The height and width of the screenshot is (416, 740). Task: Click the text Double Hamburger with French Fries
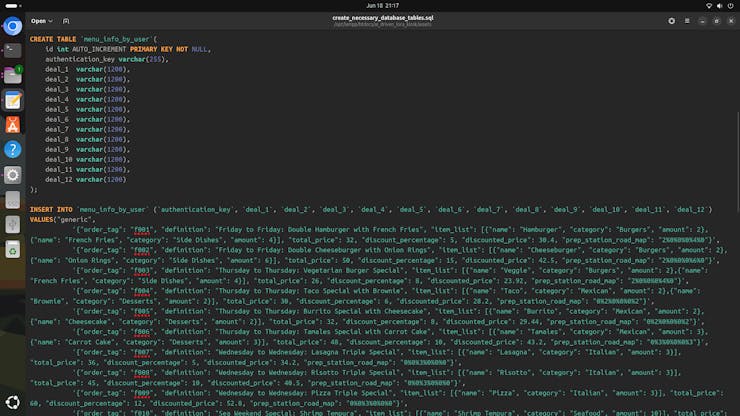click(354, 230)
